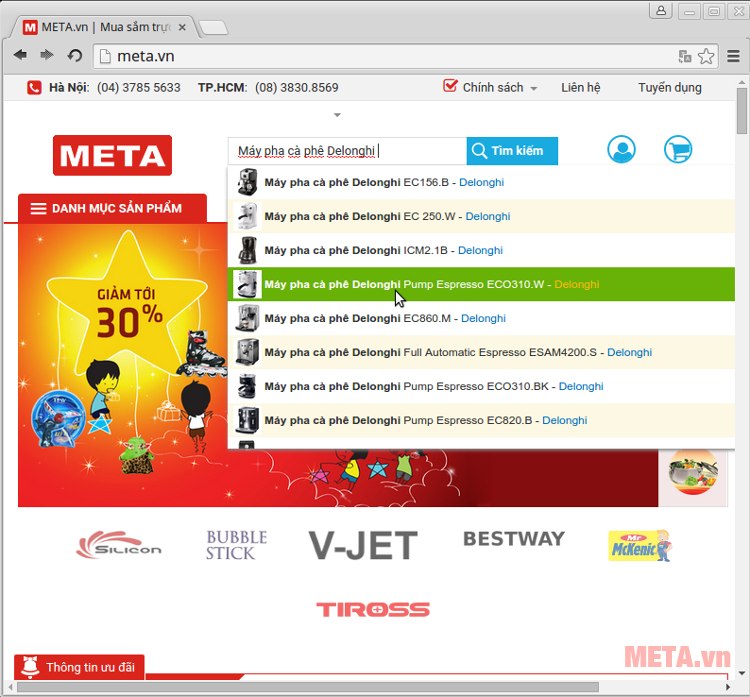The image size is (750, 697).
Task: Click the Giảm tới 30% promo banner
Action: coord(122,365)
